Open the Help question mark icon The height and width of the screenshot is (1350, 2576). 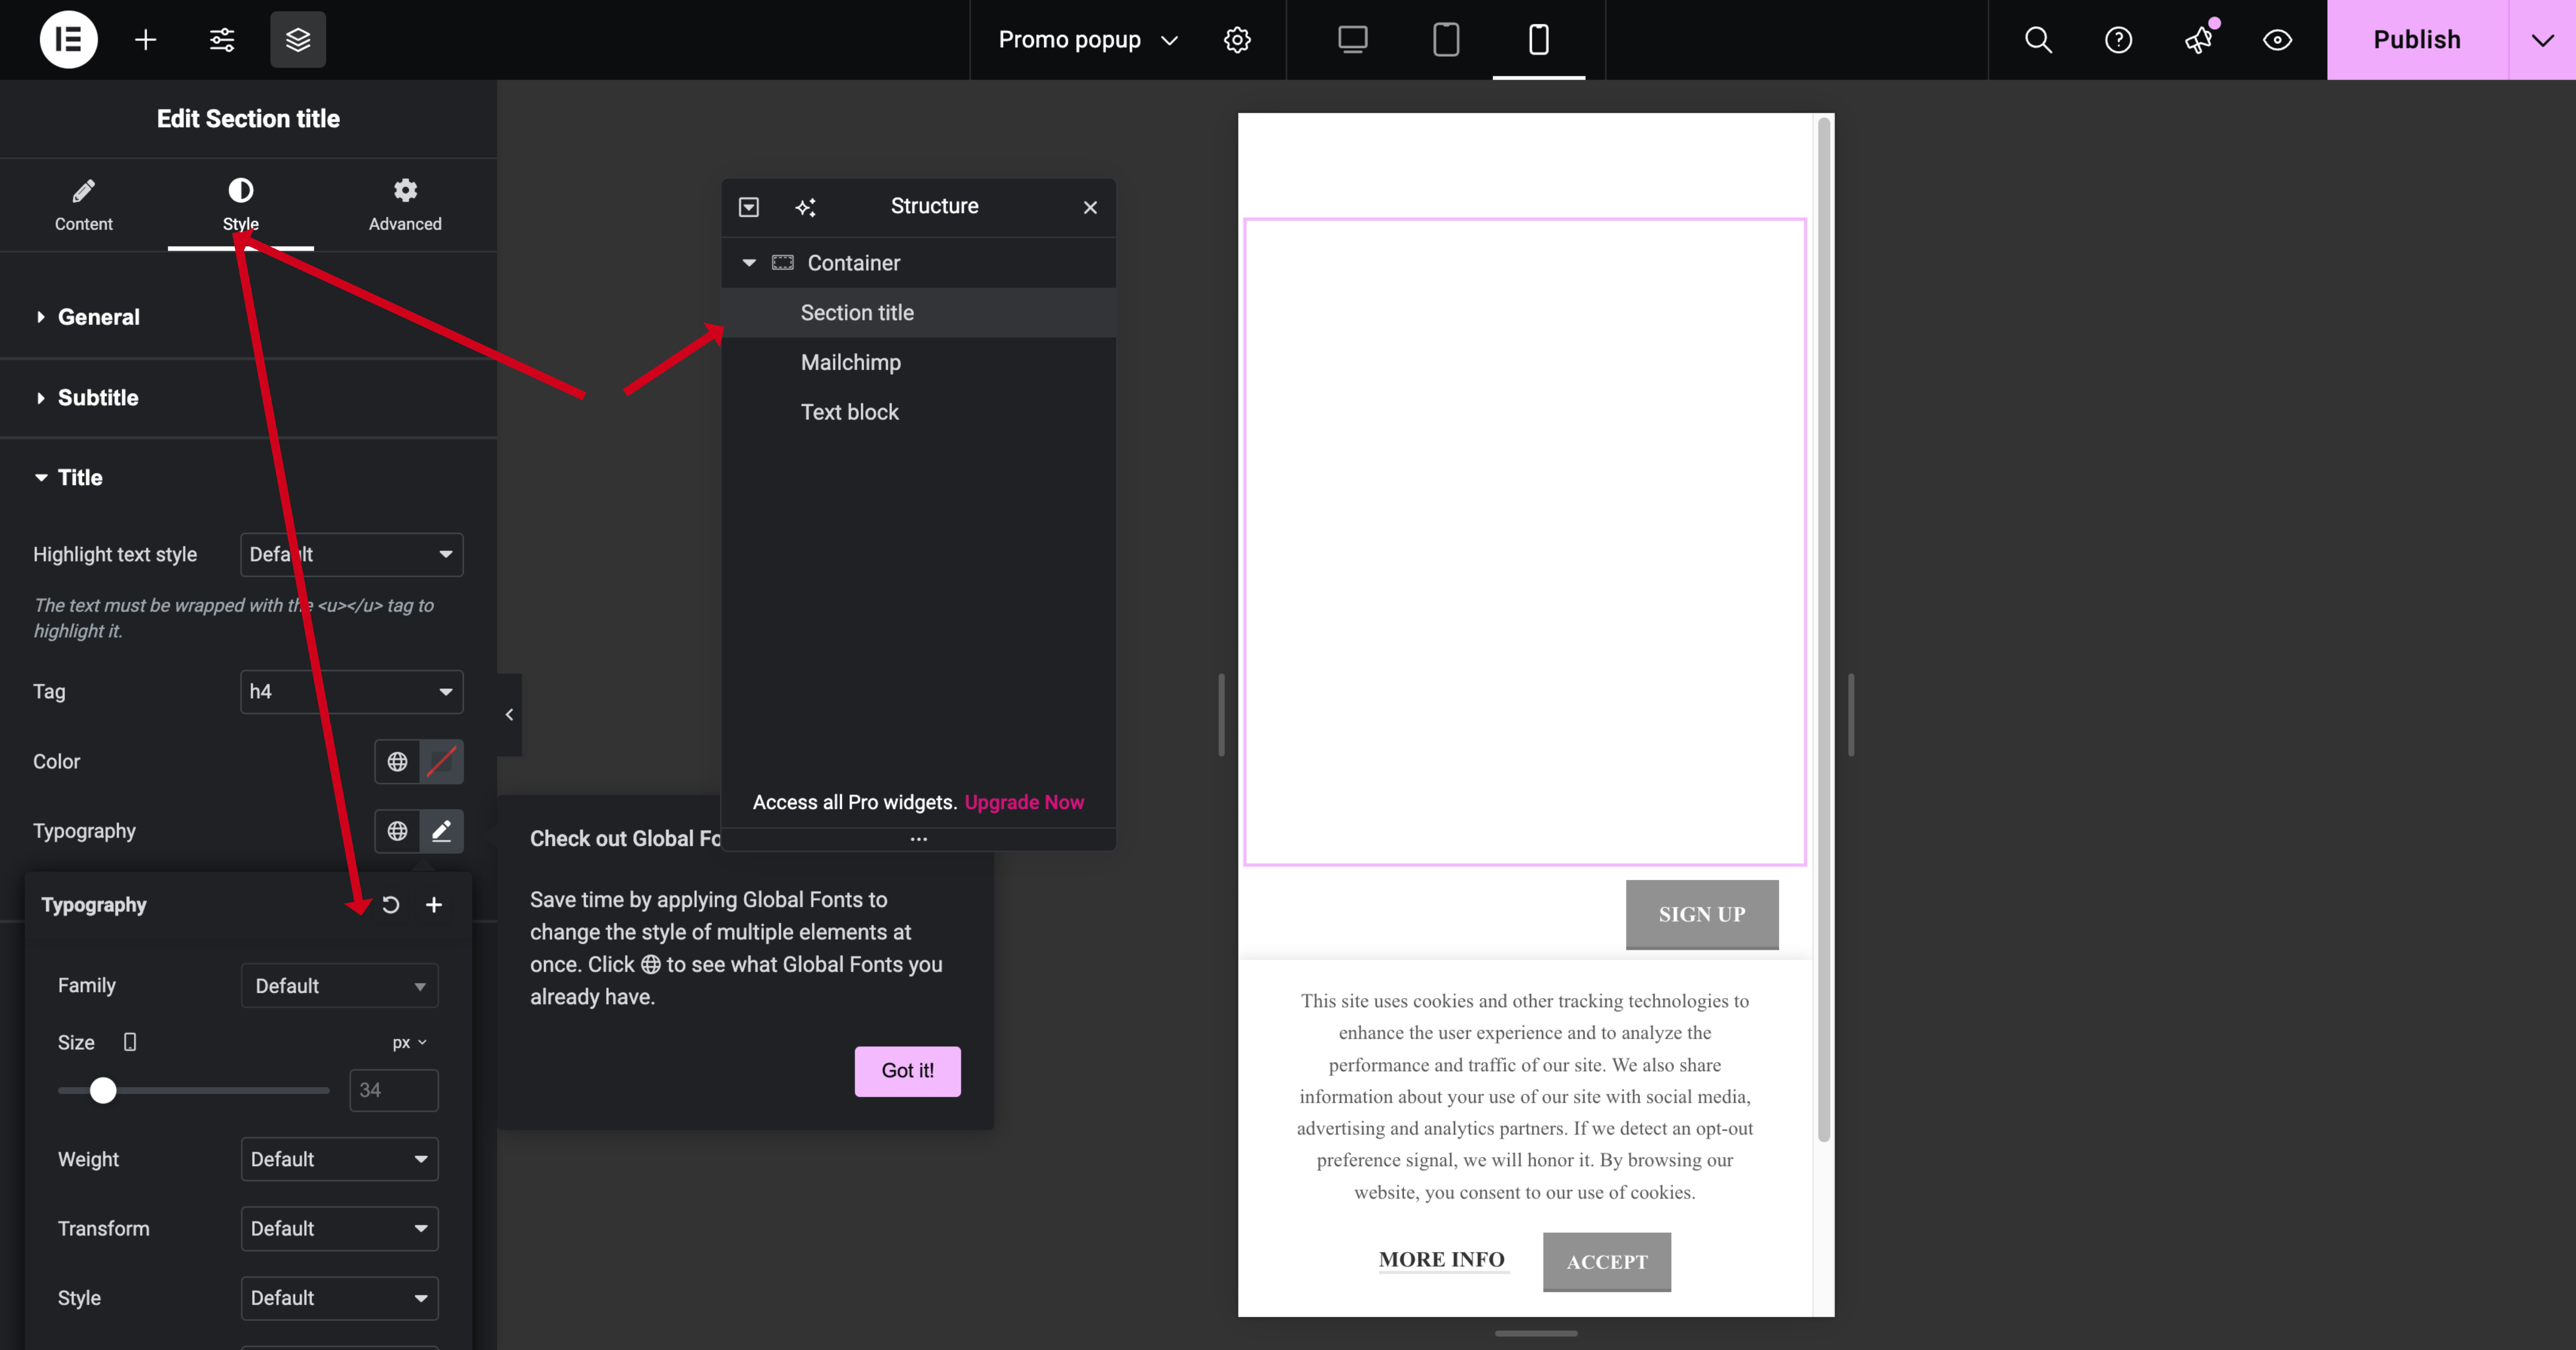2118,40
